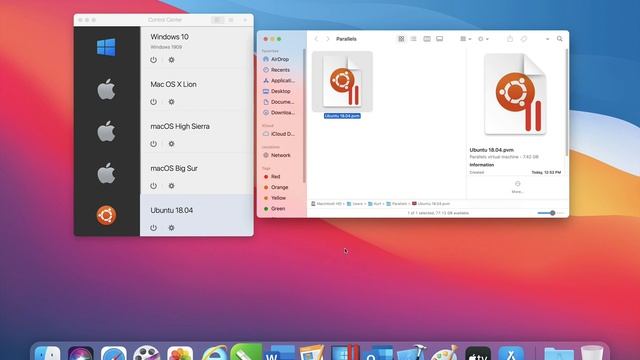Open iCloud Drive in Finder sidebar
The image size is (640, 360).
[x=279, y=134]
